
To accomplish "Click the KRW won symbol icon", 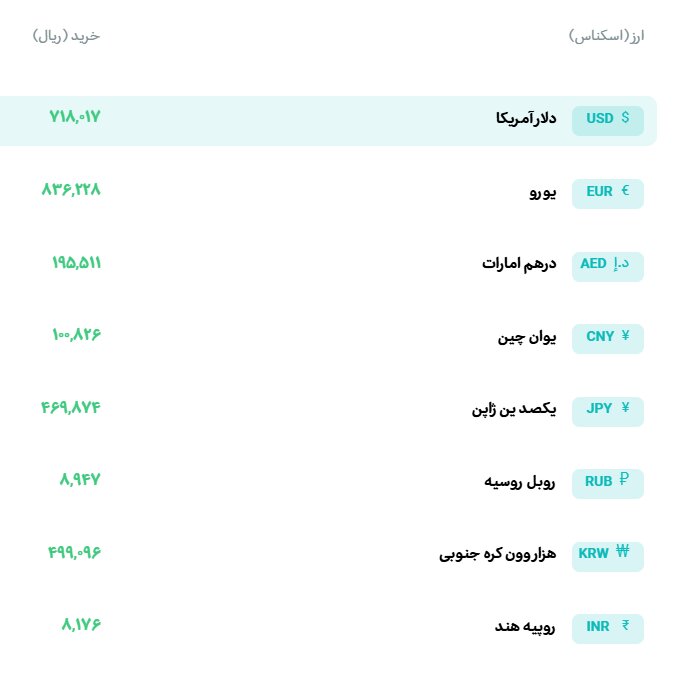I will click(623, 552).
